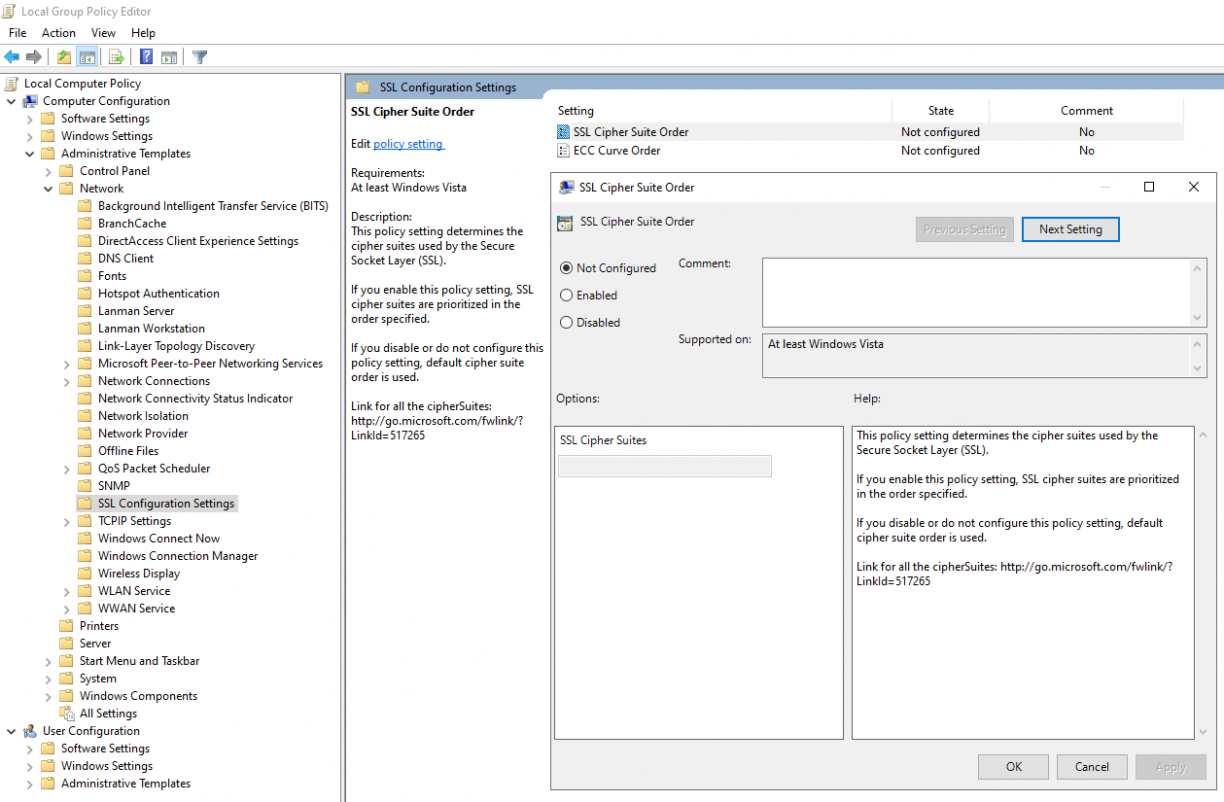
Task: Click the Show/Hide Action Pane icon
Action: pyautogui.click(x=169, y=57)
